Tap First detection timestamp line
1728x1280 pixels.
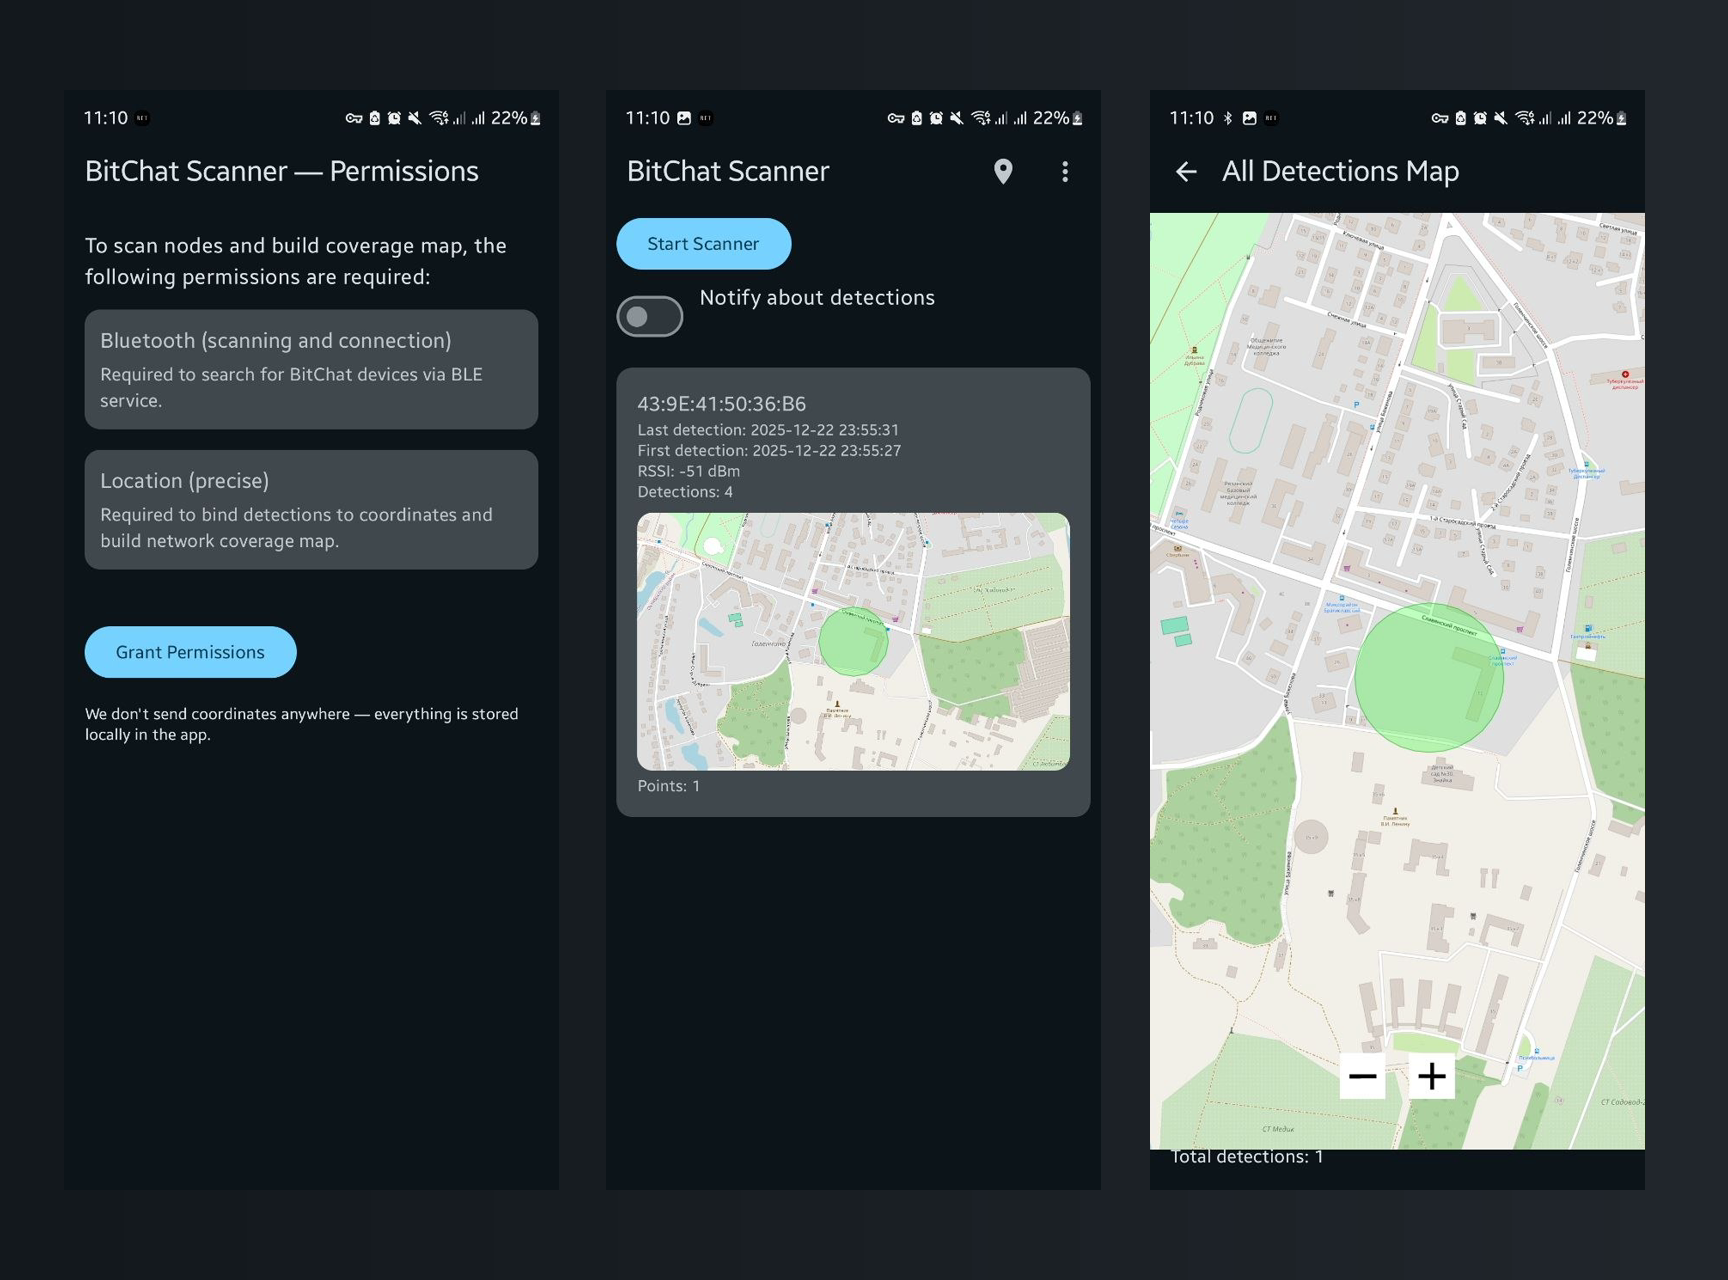(769, 451)
